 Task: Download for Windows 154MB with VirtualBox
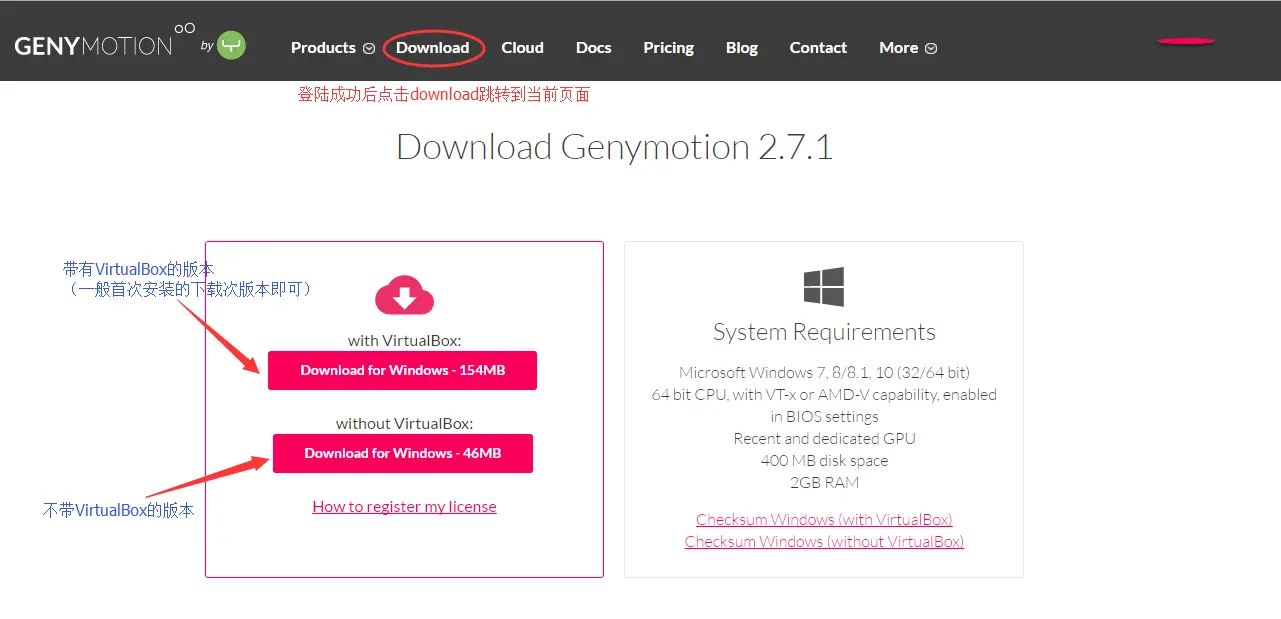[x=402, y=370]
